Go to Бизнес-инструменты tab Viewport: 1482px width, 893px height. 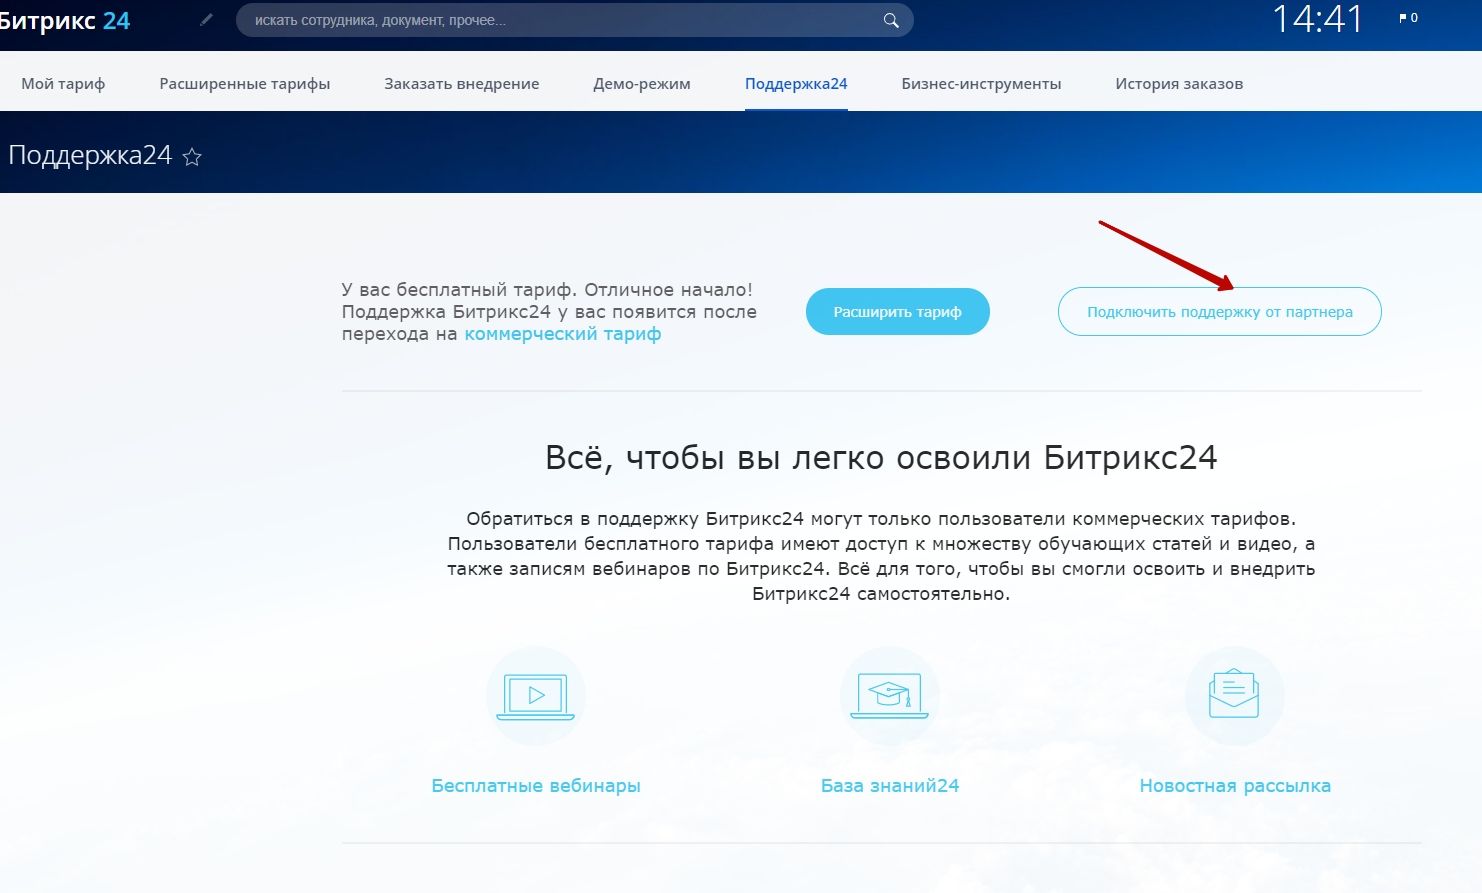point(981,84)
